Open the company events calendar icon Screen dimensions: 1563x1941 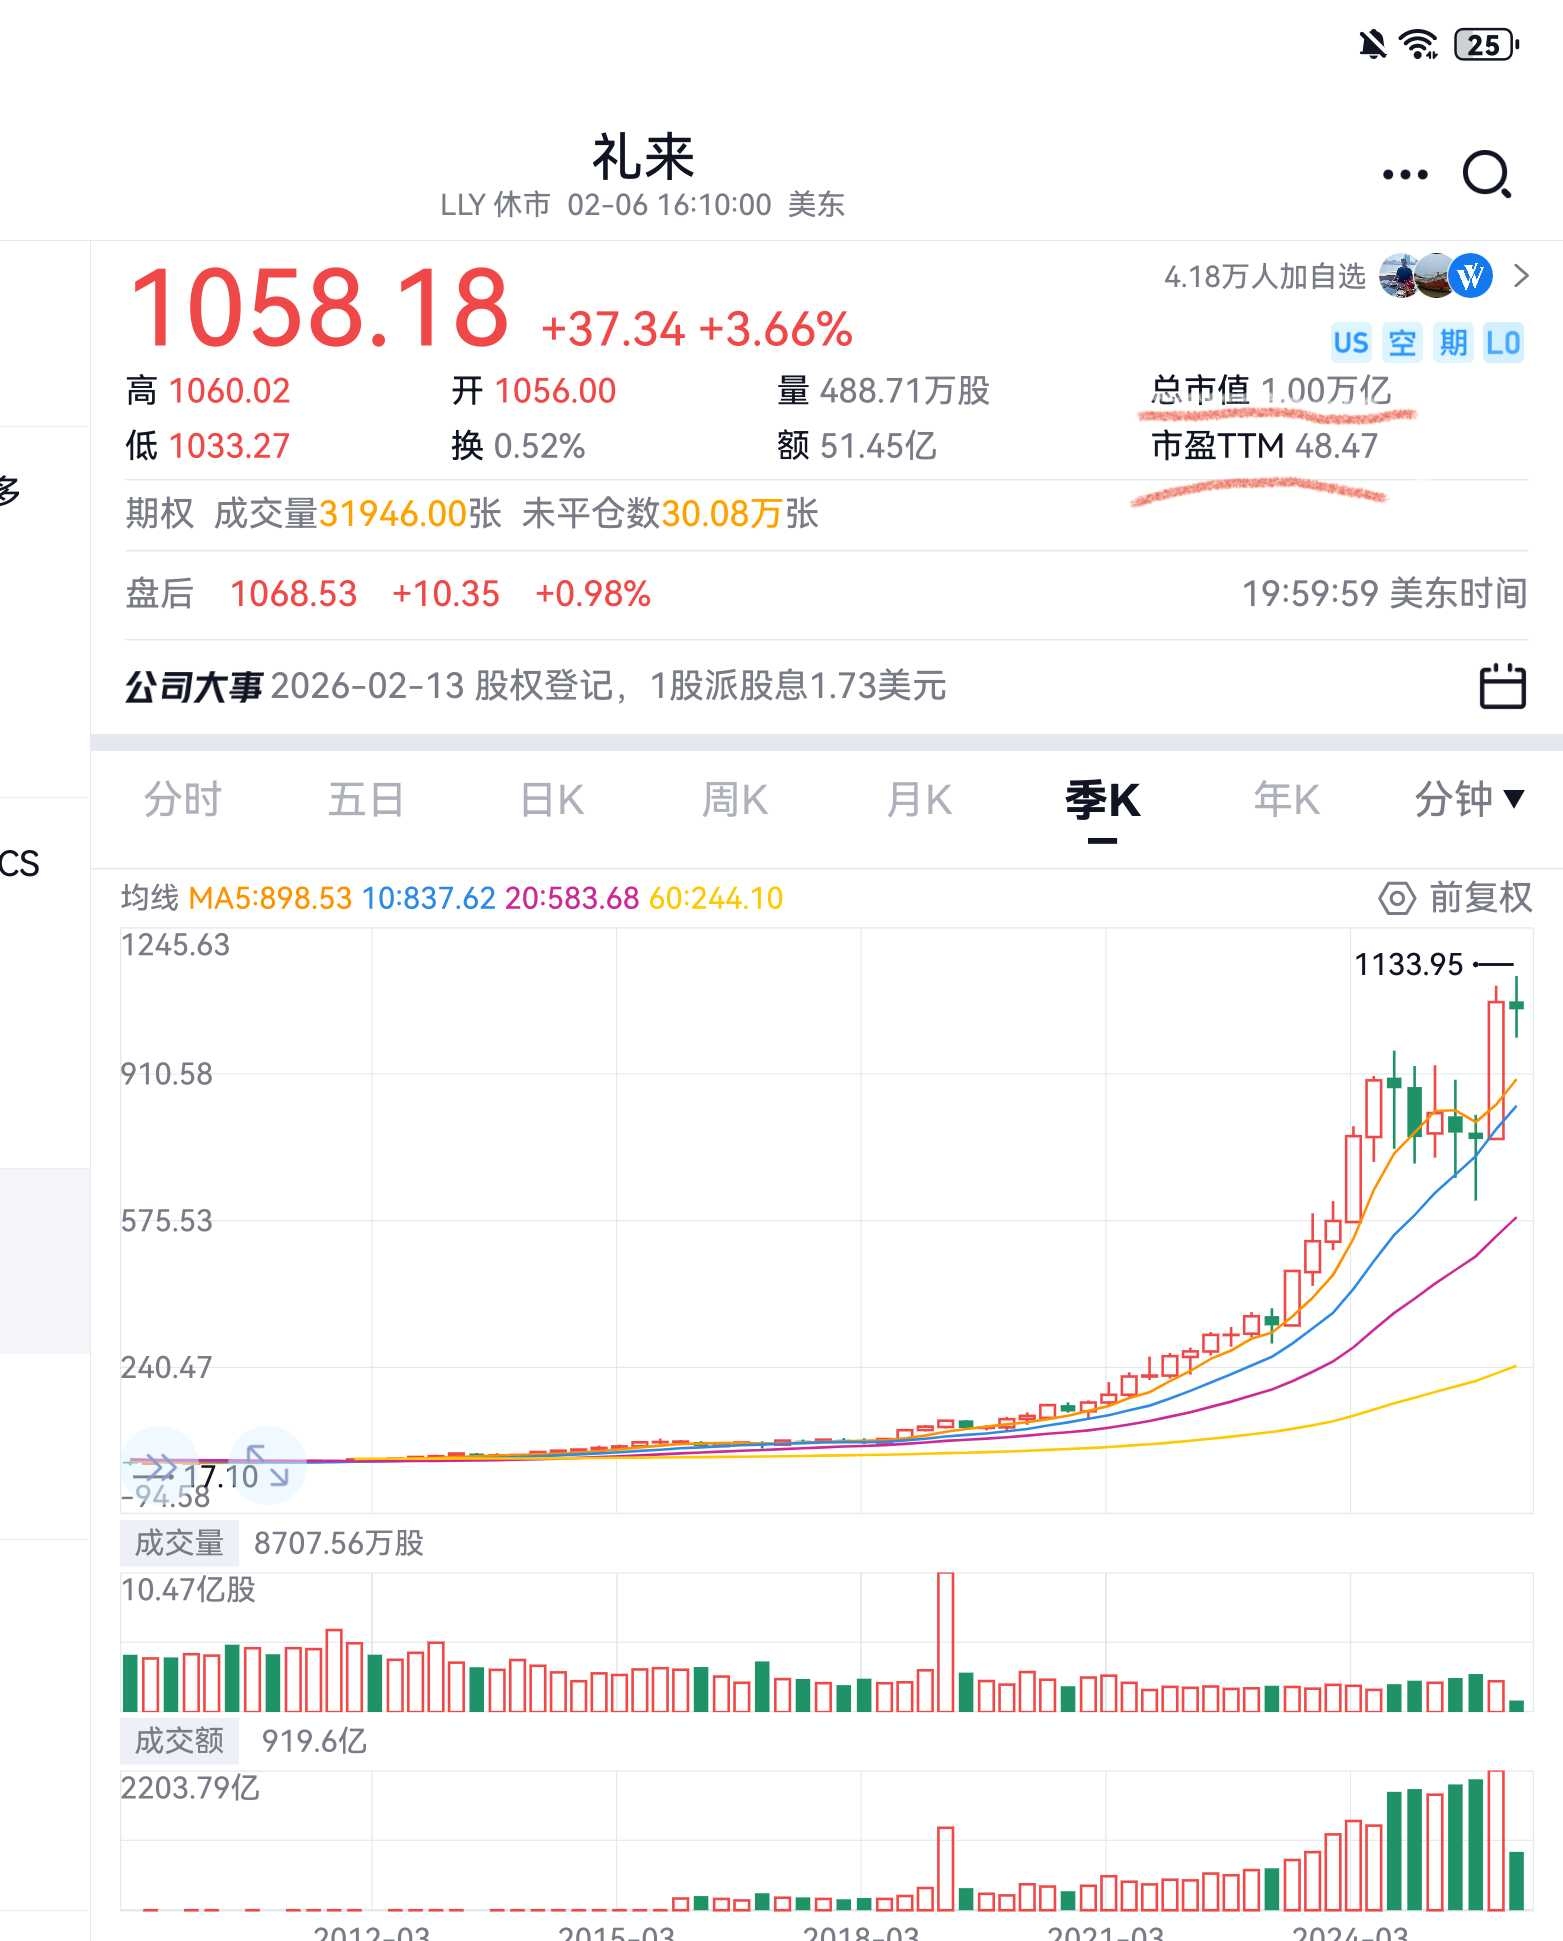(x=1502, y=686)
